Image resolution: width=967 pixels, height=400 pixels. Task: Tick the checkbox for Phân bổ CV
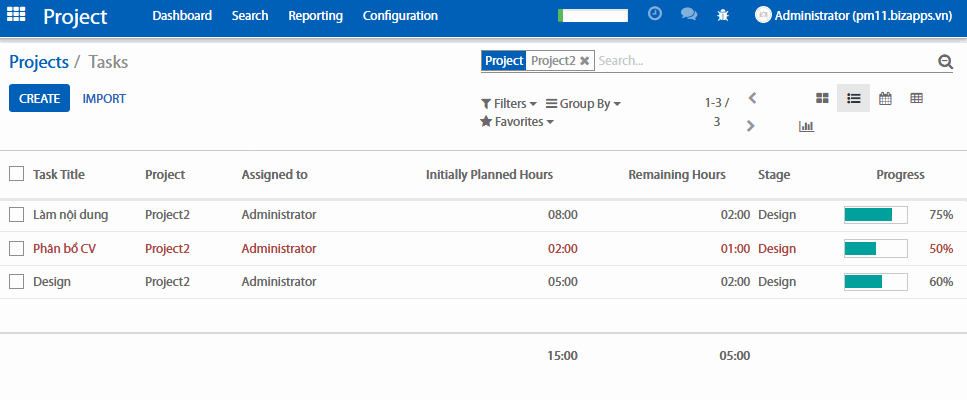16,248
